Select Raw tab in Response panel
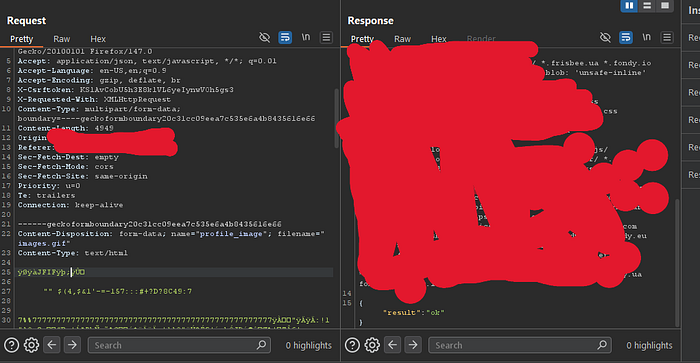 coord(402,39)
